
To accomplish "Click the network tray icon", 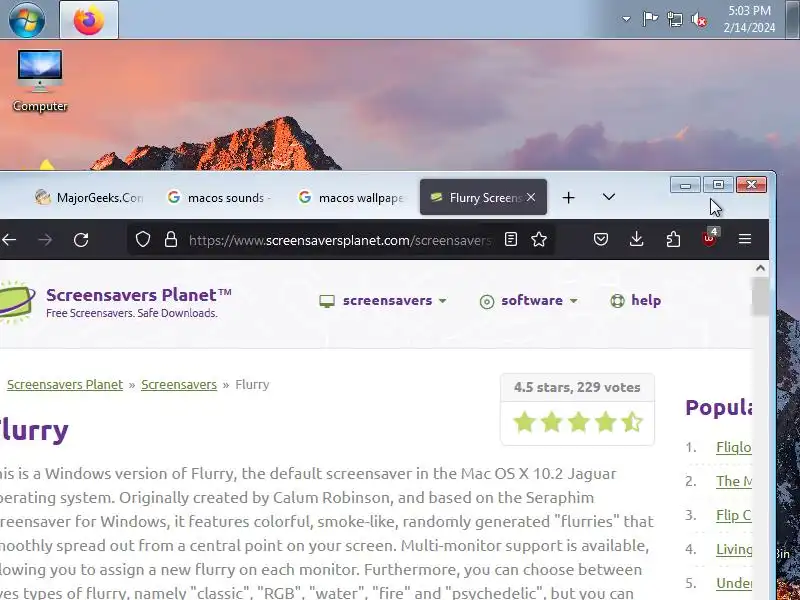I will [x=674, y=19].
